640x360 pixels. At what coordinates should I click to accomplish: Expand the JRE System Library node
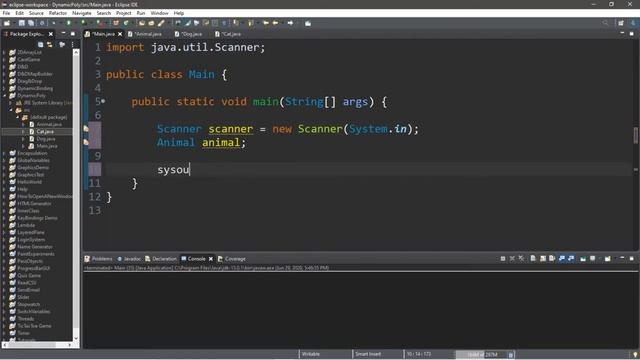pos(11,103)
